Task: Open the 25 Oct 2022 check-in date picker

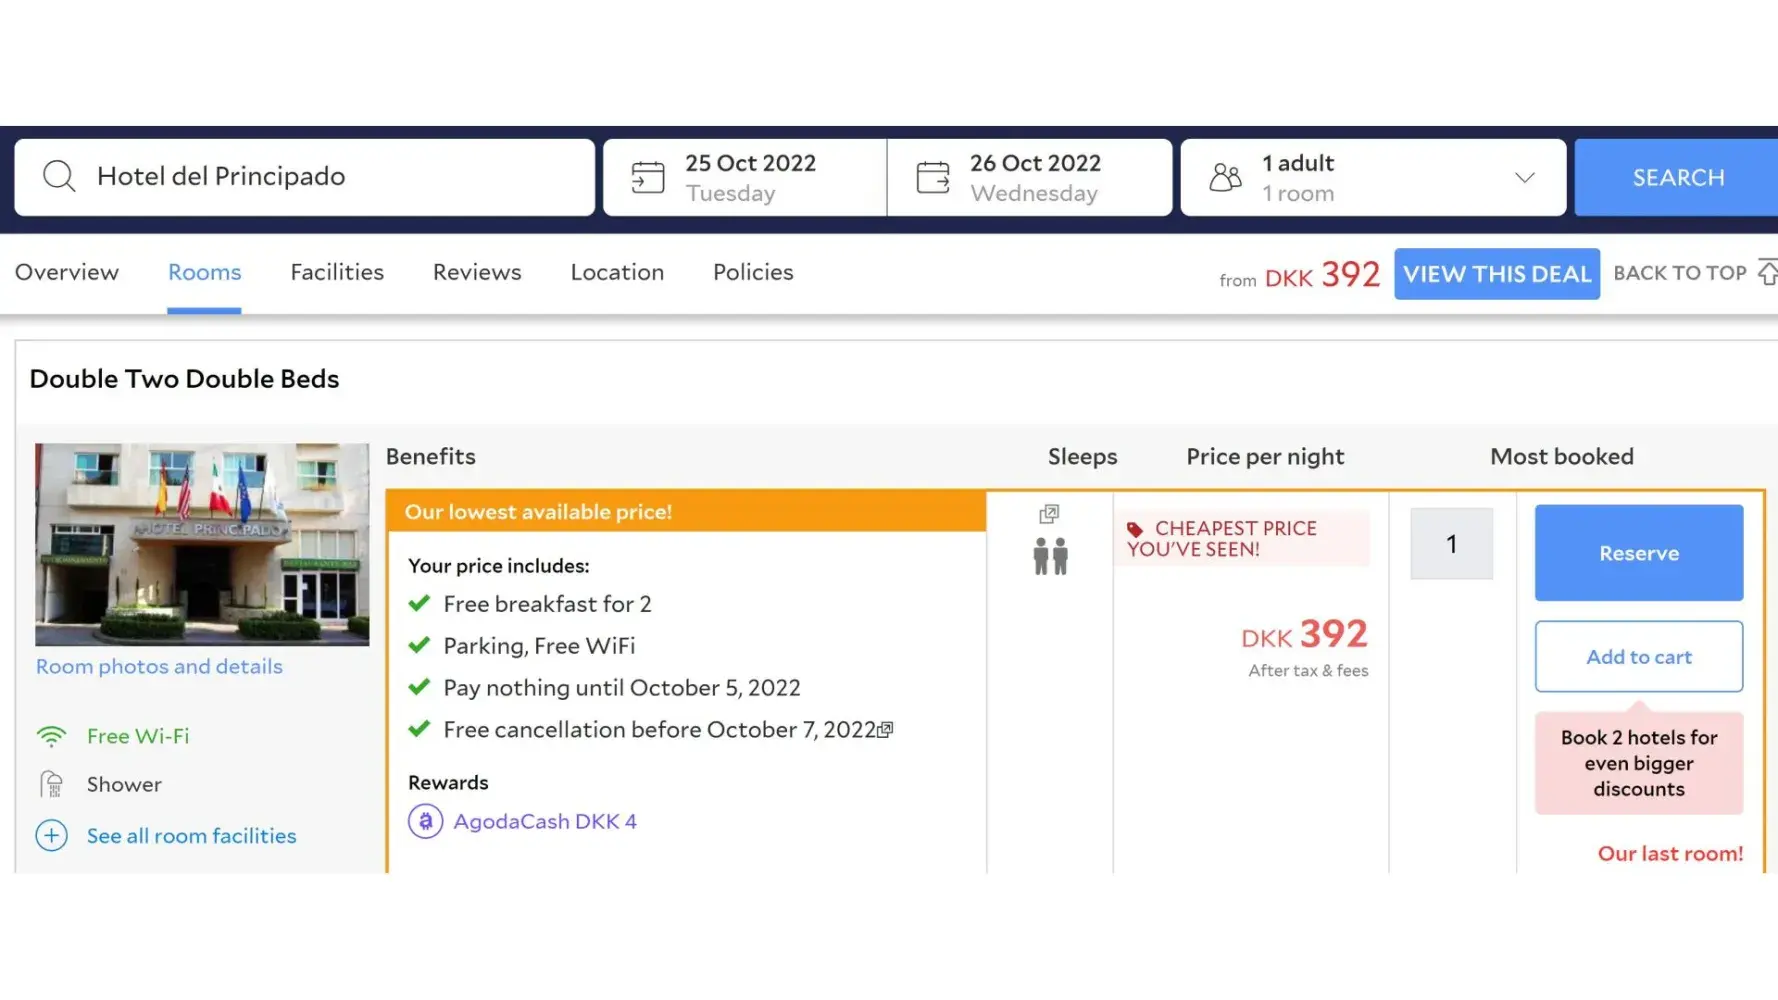Action: click(750, 177)
